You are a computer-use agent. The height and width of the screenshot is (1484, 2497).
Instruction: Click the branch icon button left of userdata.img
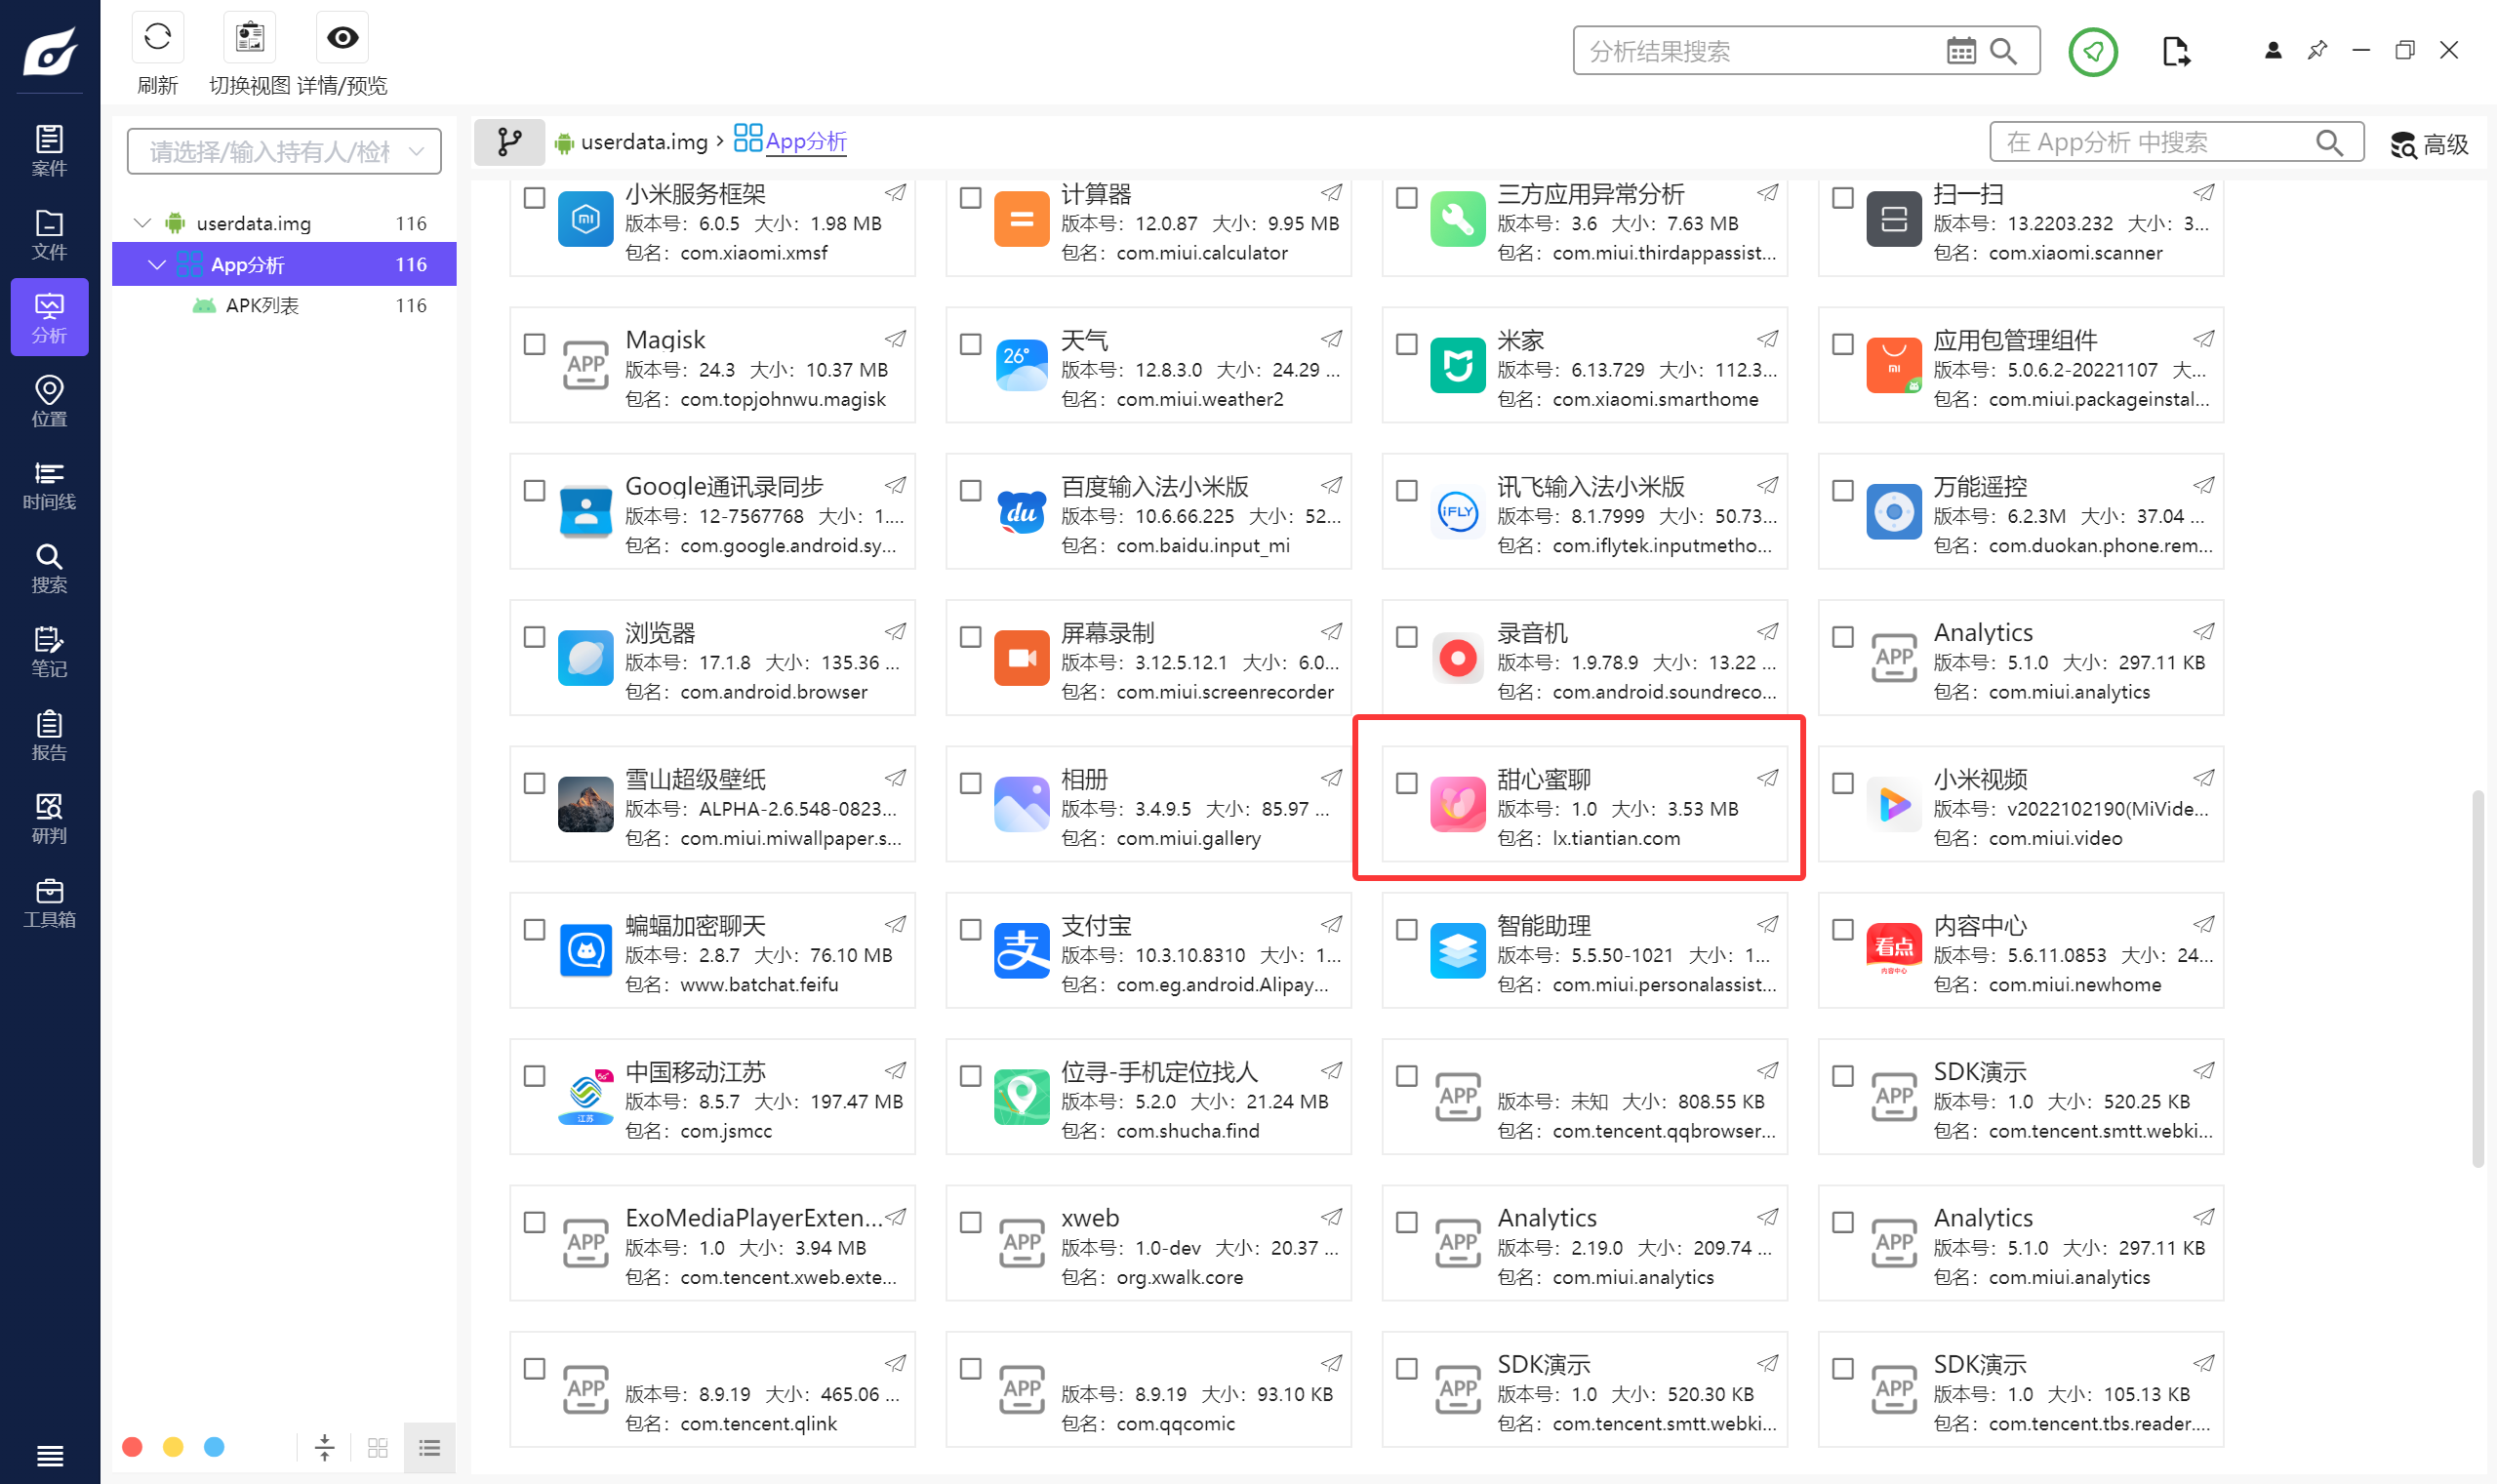pyautogui.click(x=509, y=142)
